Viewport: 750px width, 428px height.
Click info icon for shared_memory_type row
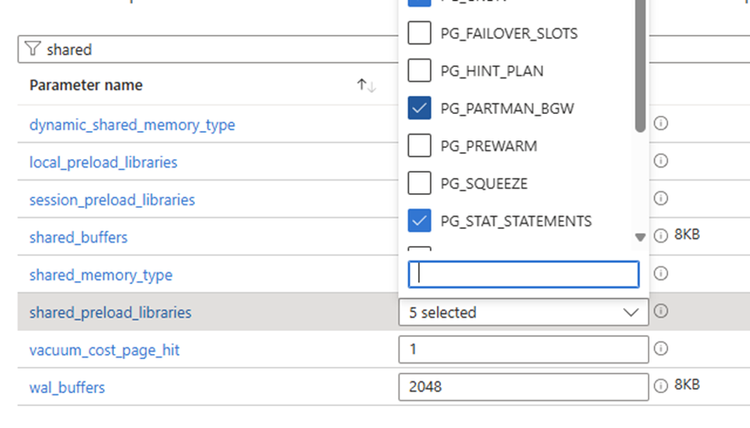[x=660, y=274]
